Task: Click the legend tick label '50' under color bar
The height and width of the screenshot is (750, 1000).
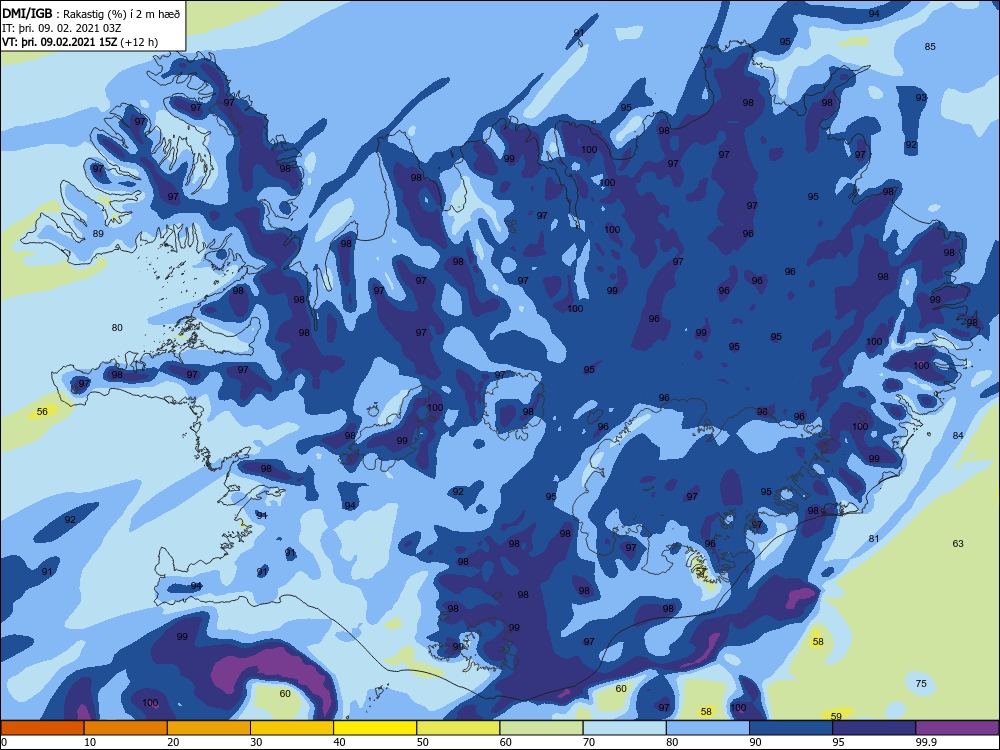Action: [x=423, y=742]
